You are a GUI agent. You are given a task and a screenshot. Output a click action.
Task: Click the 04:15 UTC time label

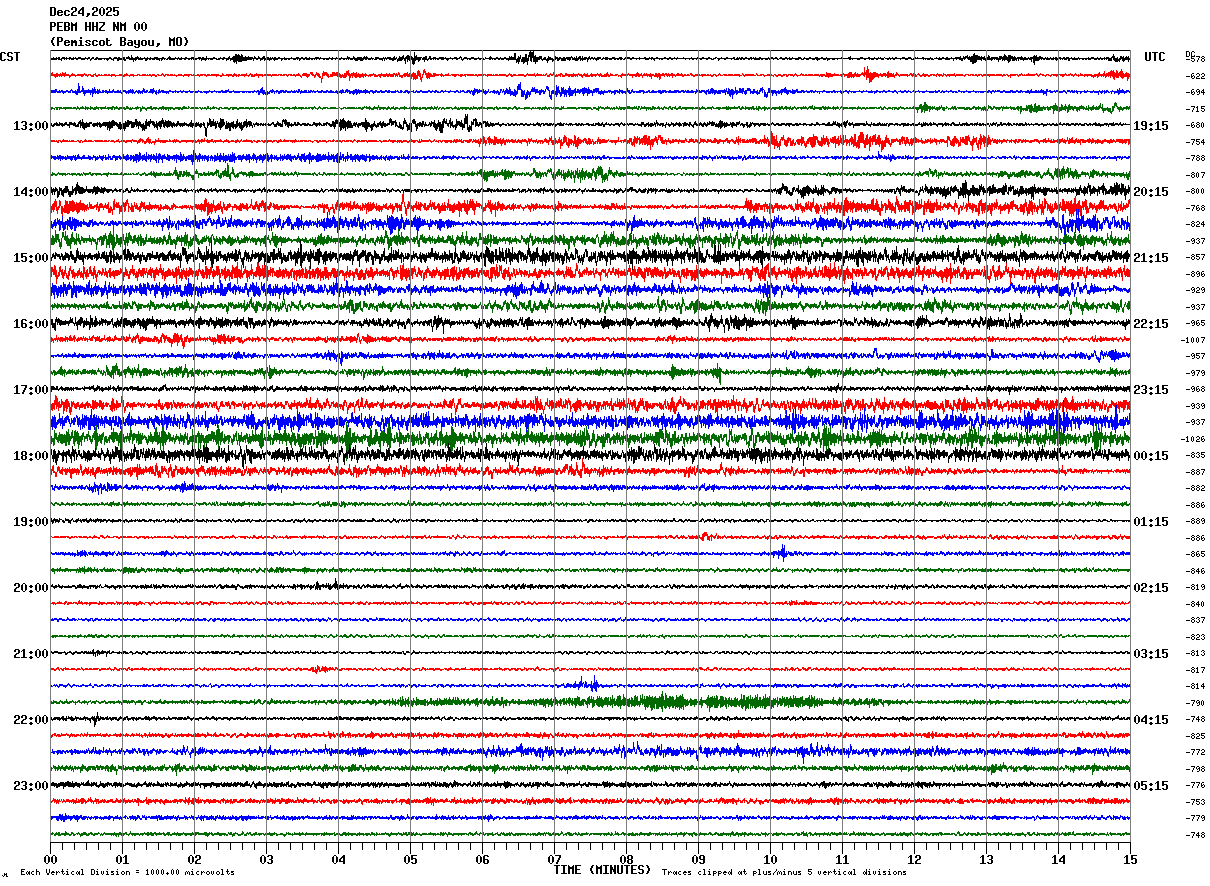pyautogui.click(x=1151, y=720)
